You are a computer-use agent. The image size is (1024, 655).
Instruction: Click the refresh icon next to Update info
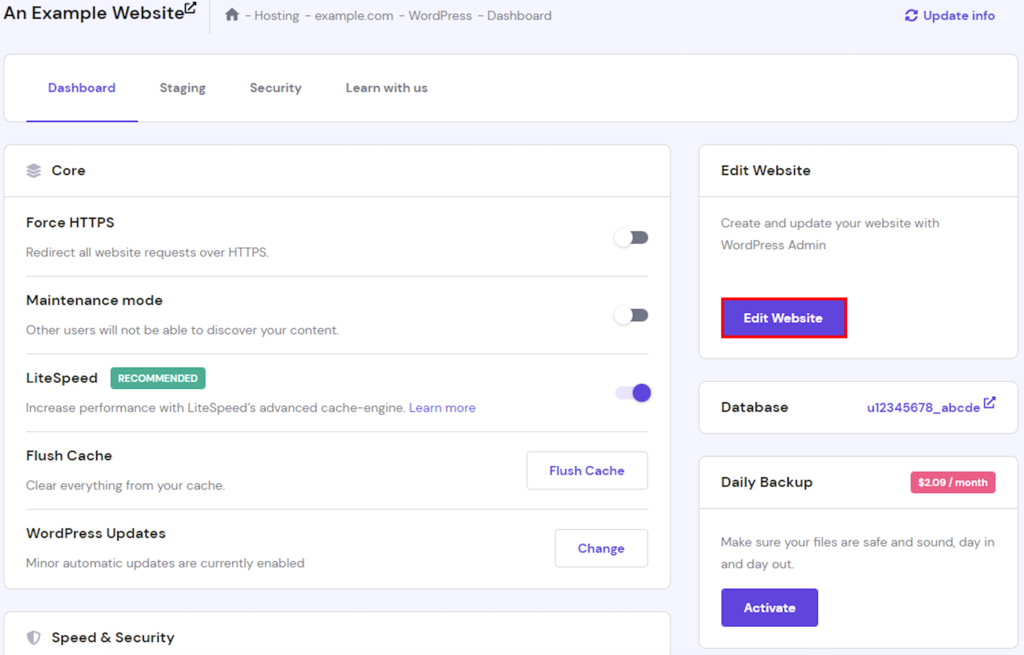911,16
